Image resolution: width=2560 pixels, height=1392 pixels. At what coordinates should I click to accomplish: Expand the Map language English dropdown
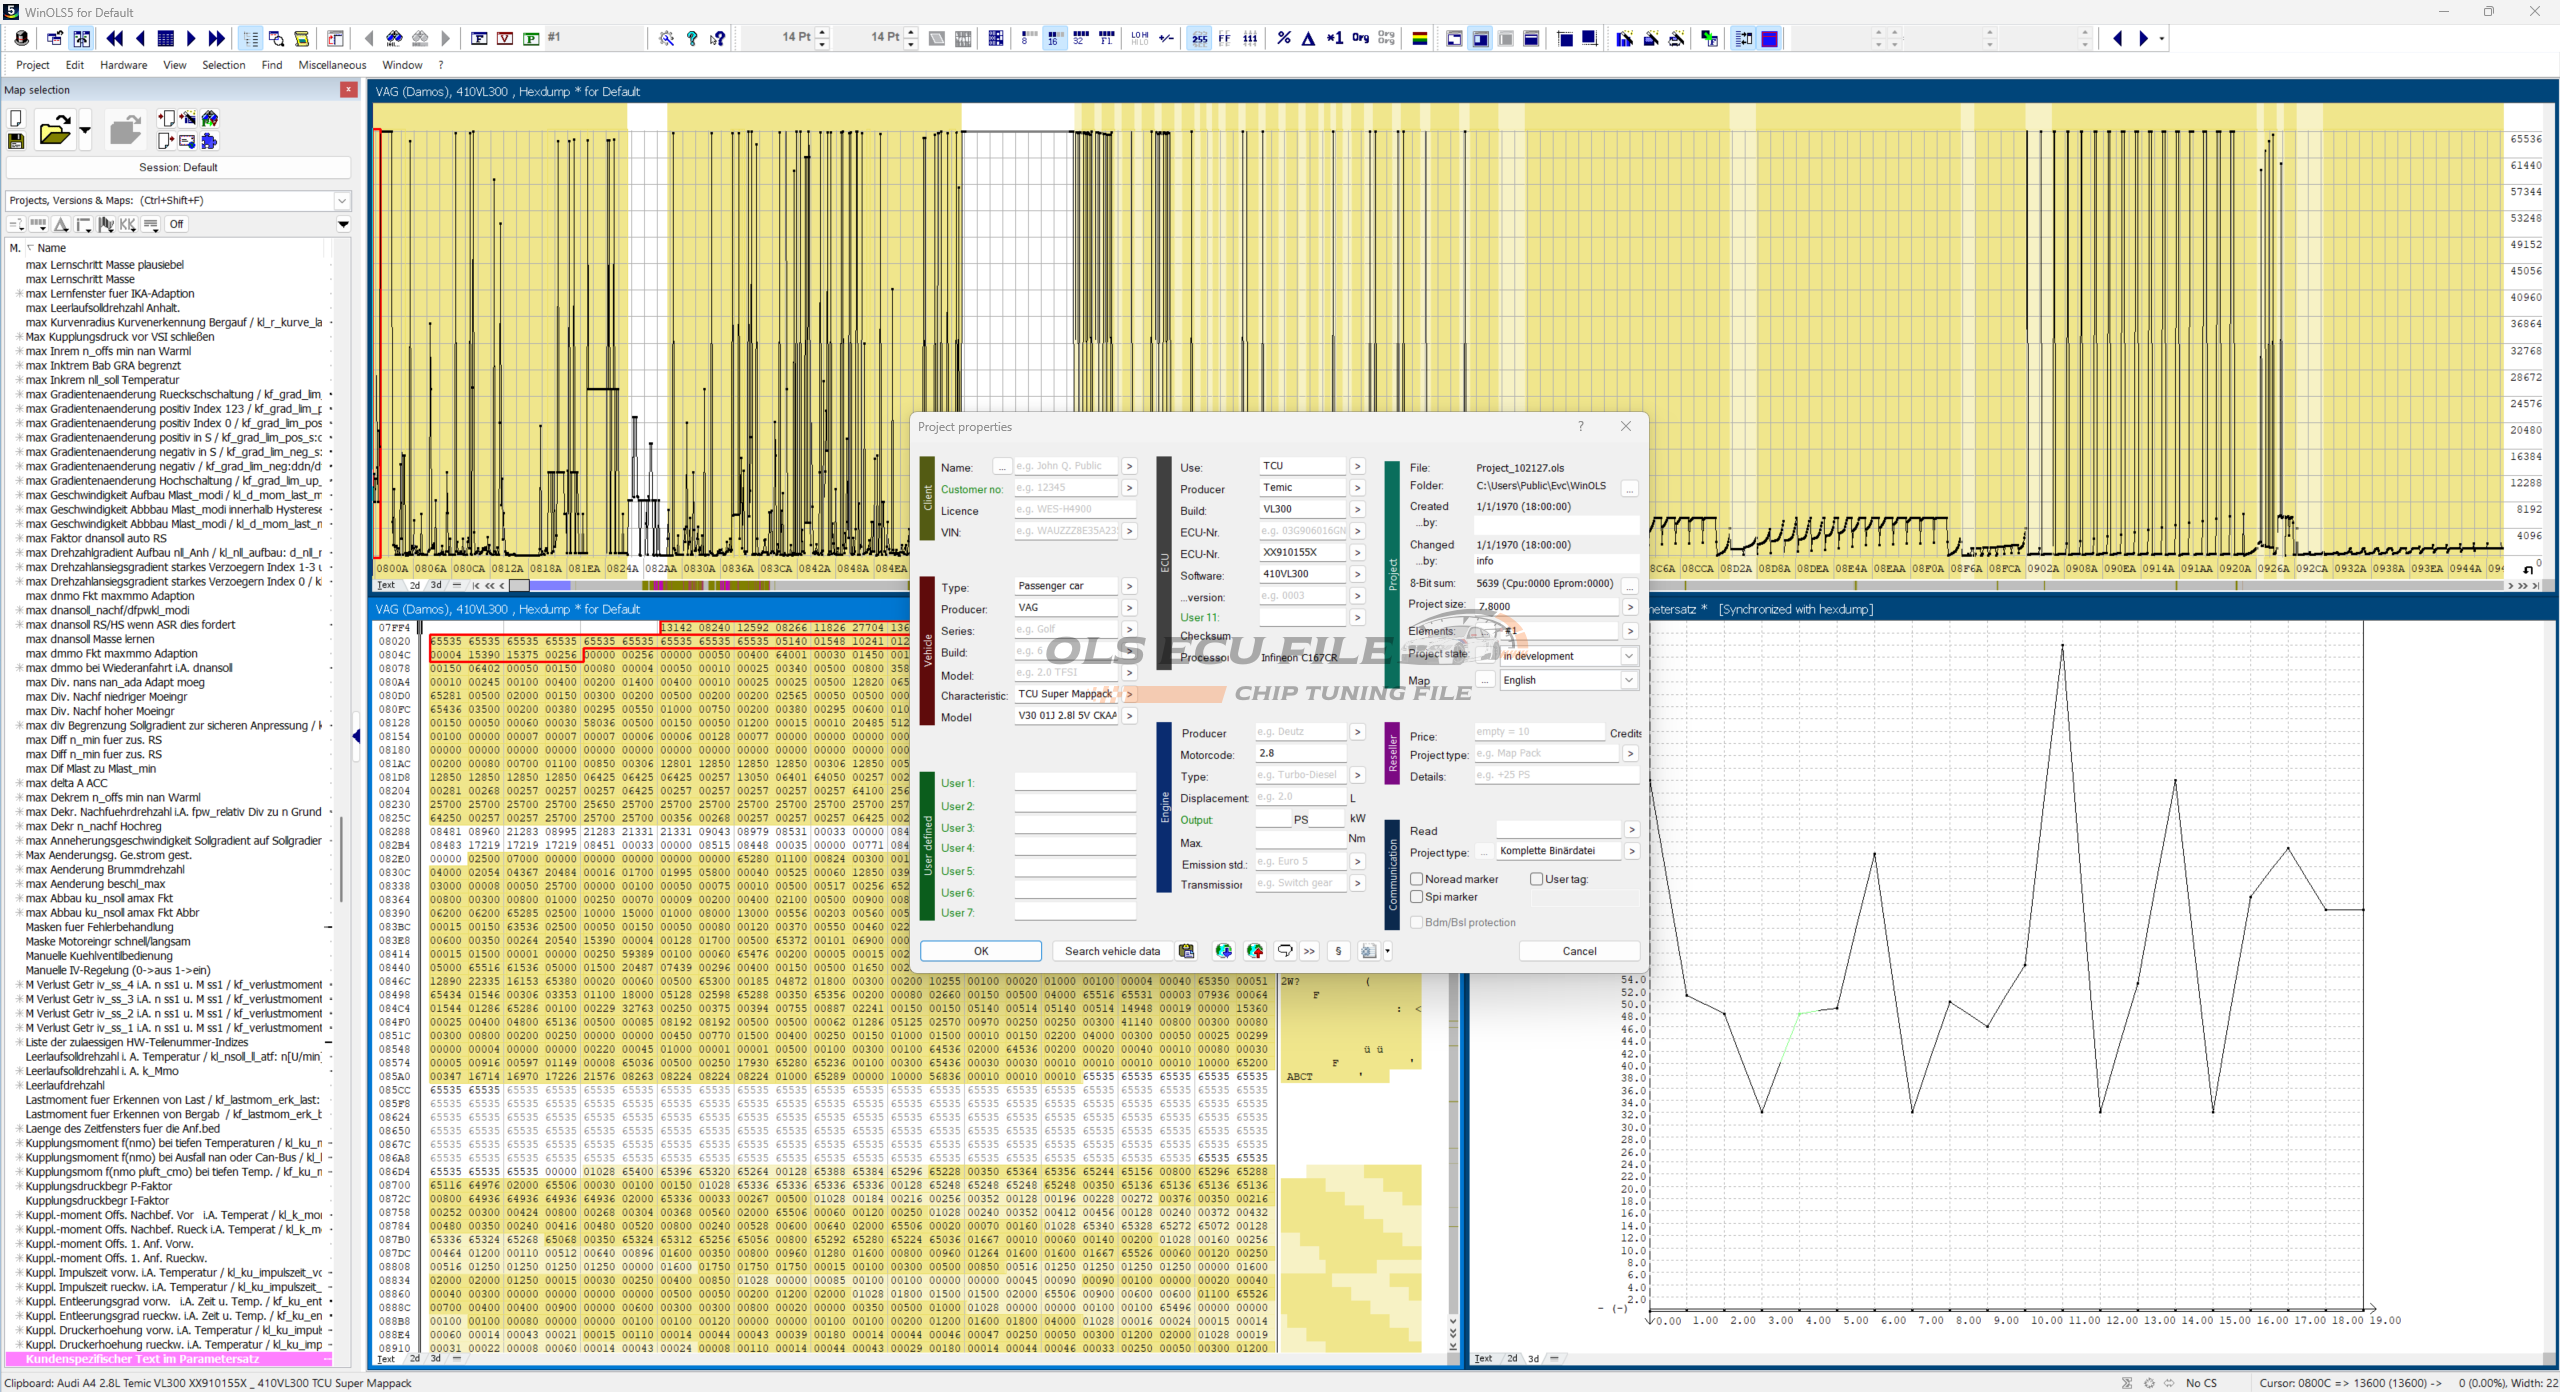pos(1628,680)
